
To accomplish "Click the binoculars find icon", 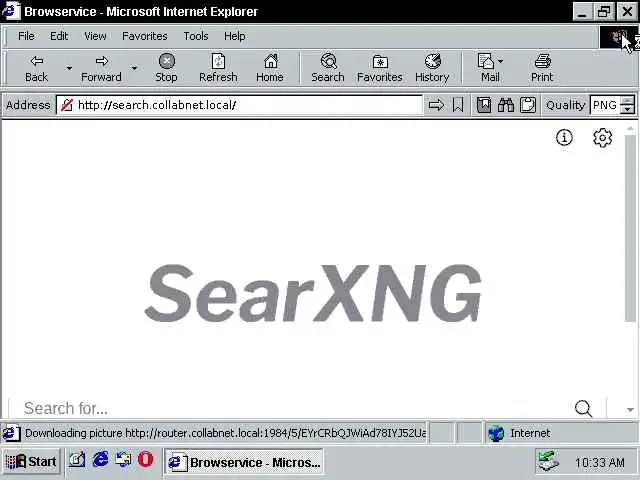I will point(506,105).
